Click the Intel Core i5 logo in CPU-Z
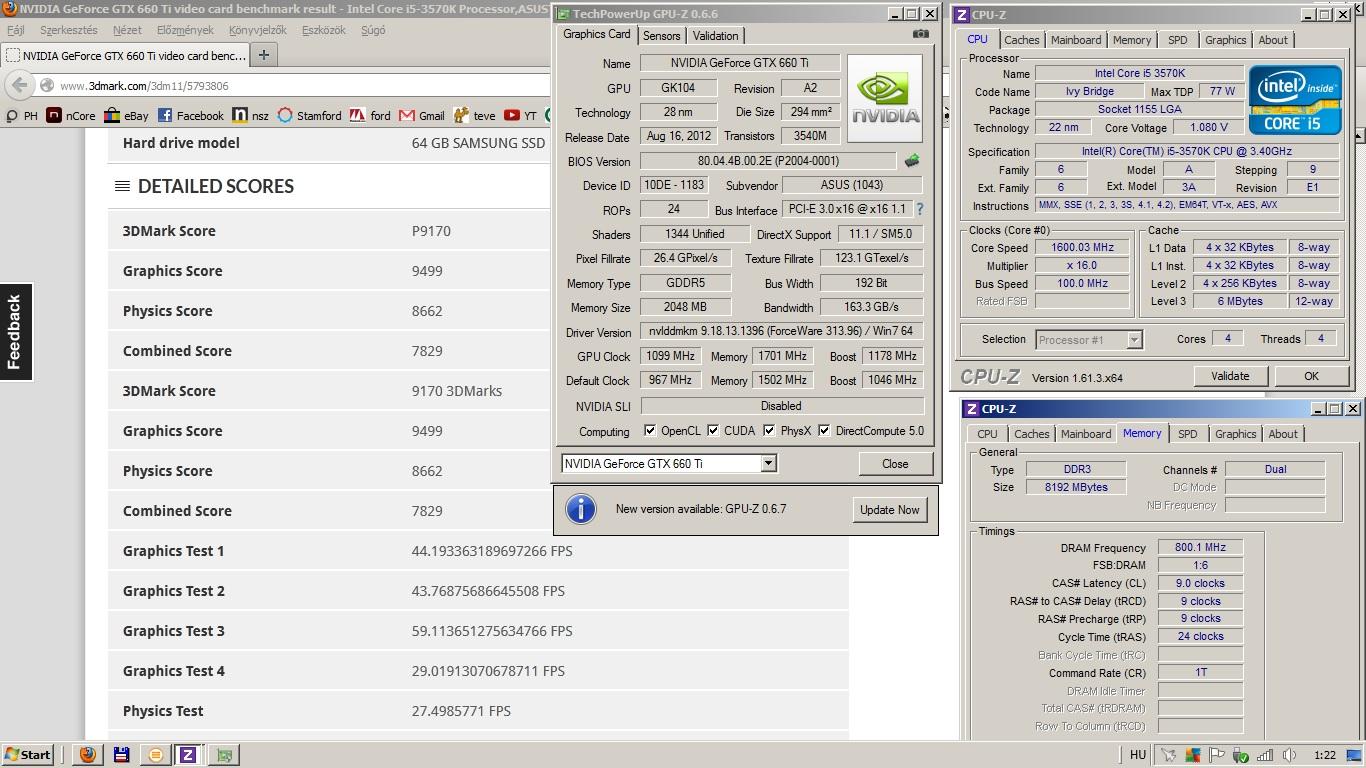 coord(1295,98)
